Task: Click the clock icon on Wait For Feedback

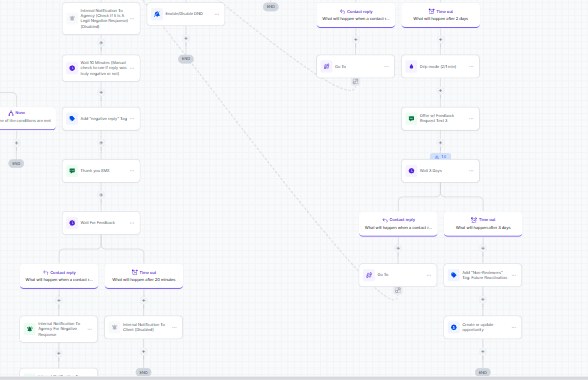Action: pyautogui.click(x=72, y=223)
